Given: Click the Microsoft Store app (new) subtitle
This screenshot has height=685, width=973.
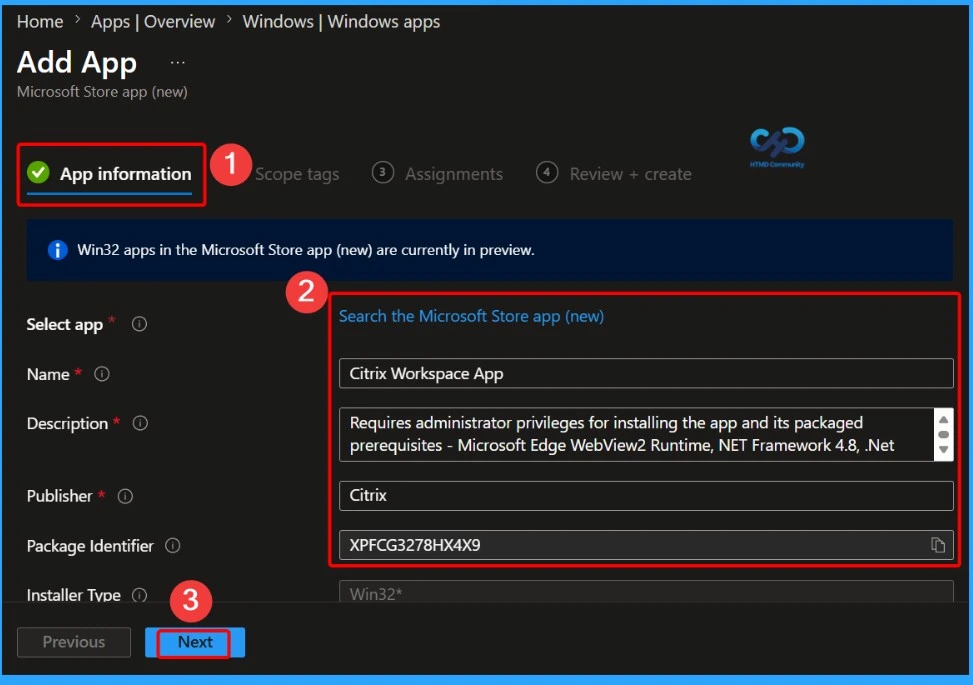Looking at the screenshot, I should [x=102, y=92].
